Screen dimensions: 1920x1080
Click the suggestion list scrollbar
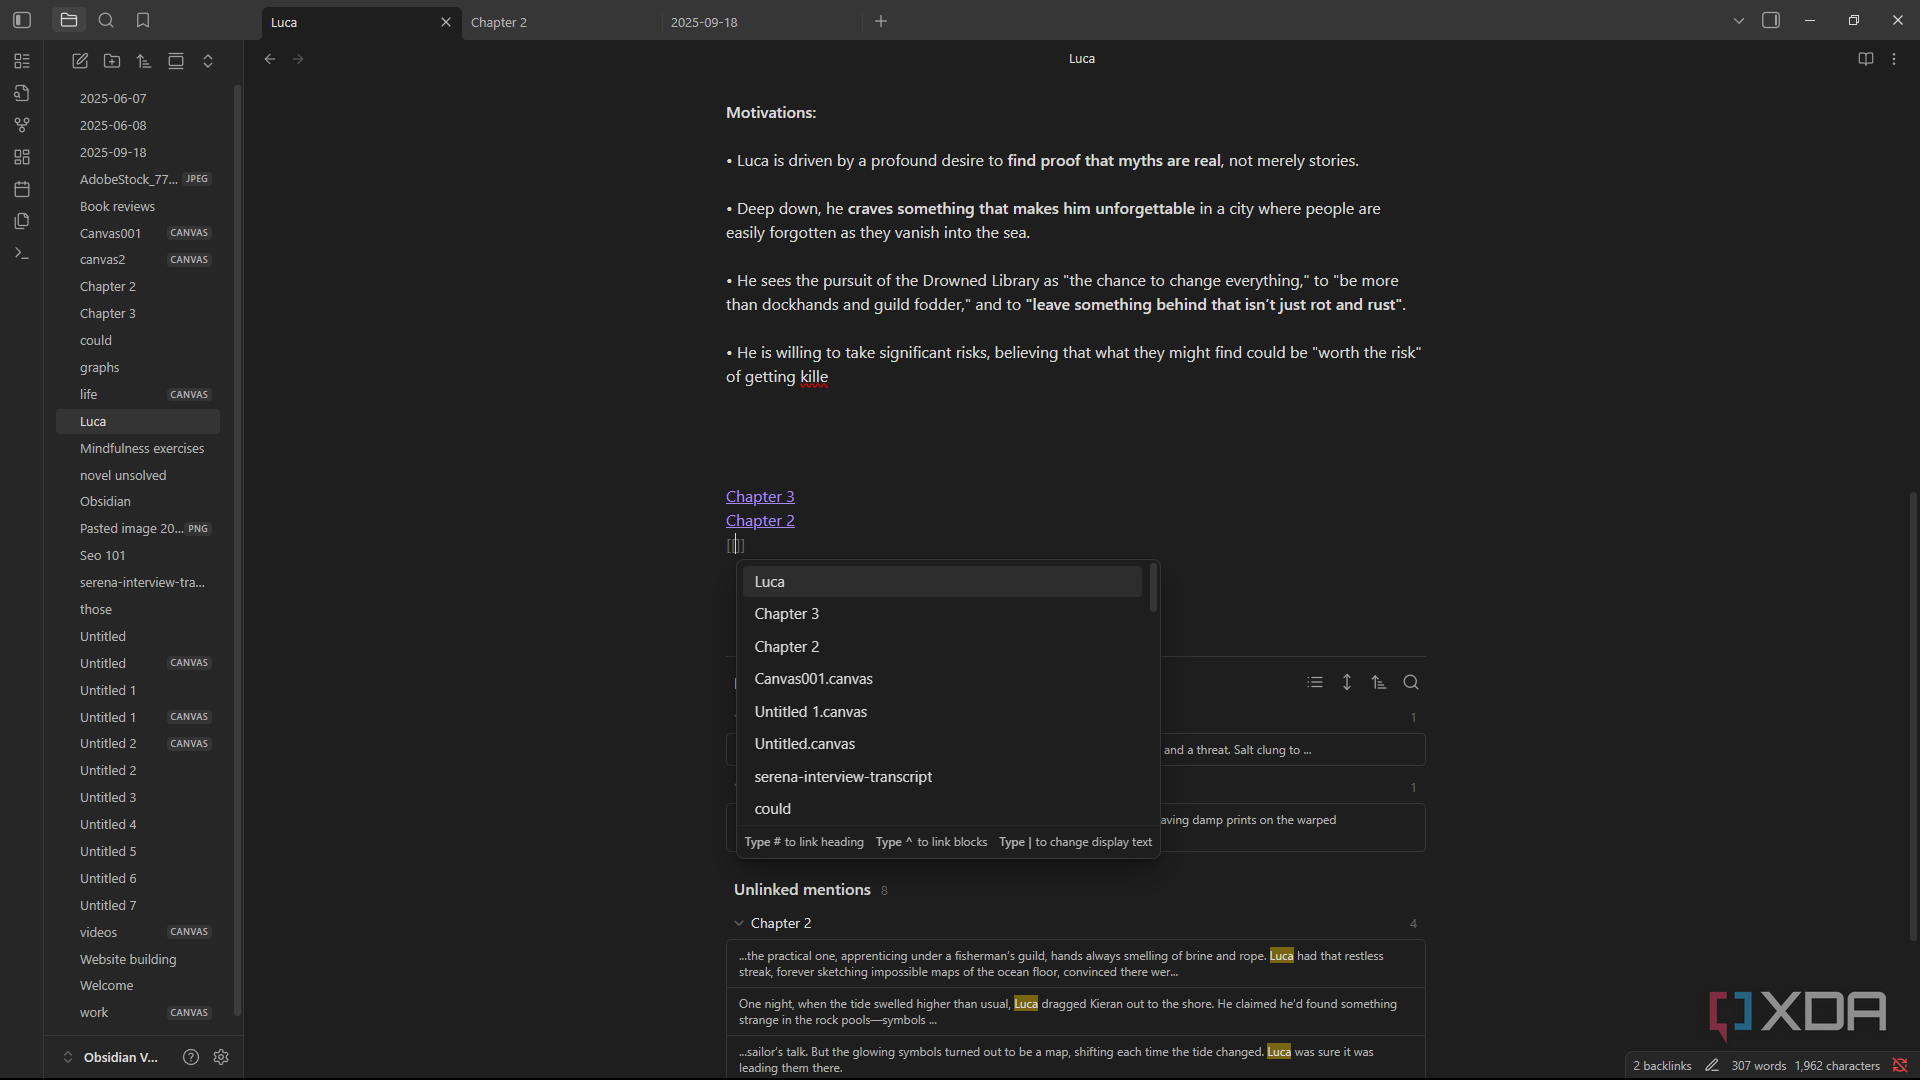pos(1153,588)
